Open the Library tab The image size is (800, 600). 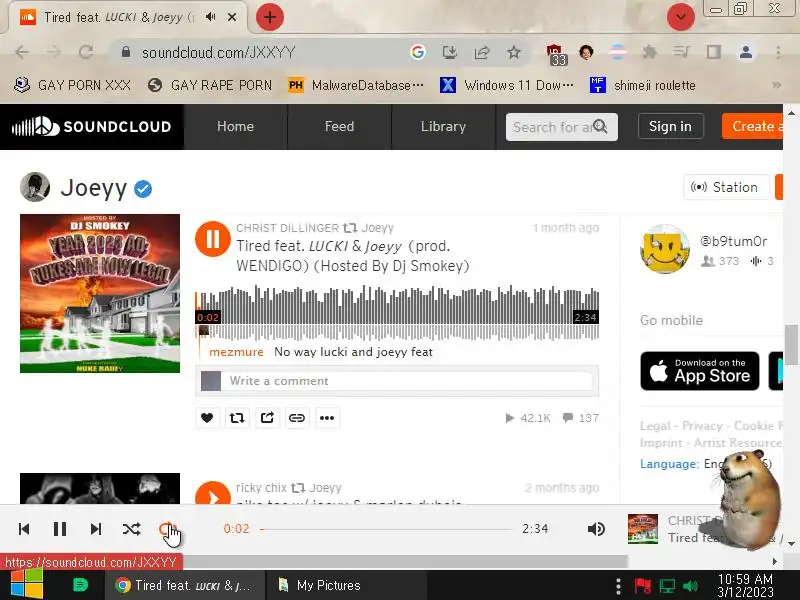[443, 127]
